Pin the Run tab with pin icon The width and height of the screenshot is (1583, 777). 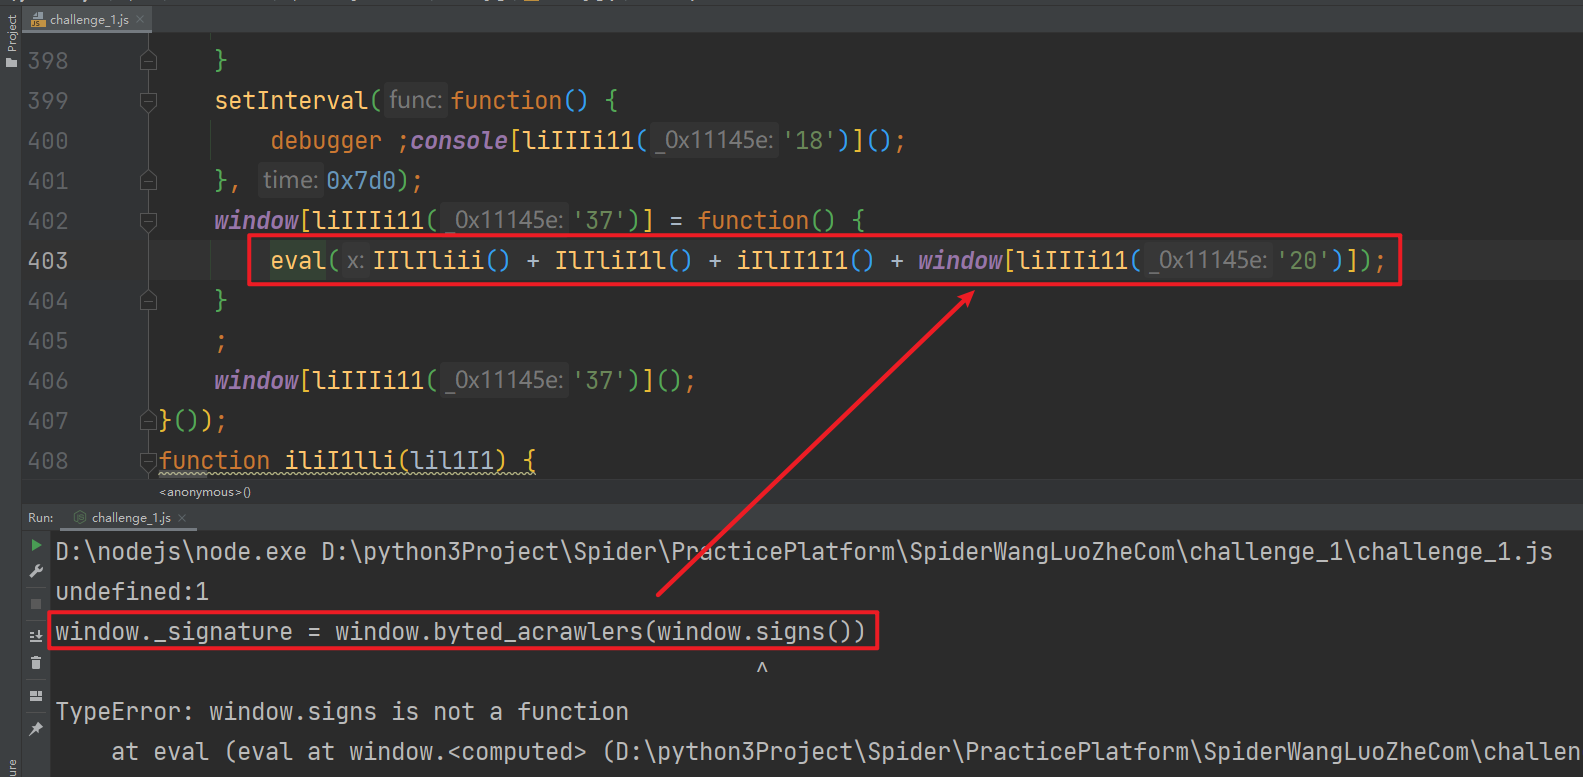(36, 729)
